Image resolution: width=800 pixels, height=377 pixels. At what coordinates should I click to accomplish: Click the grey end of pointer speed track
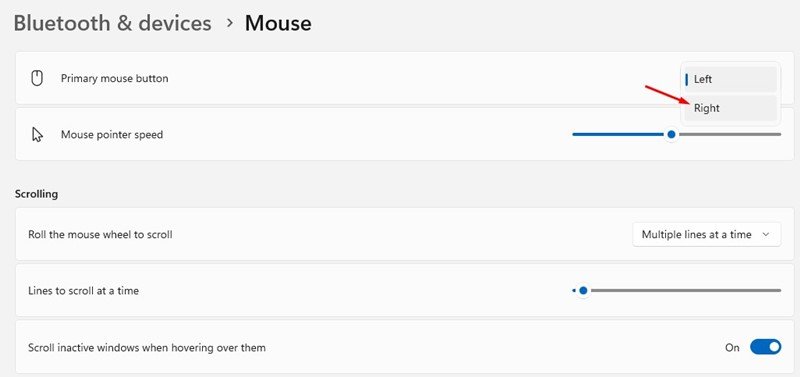coord(778,134)
